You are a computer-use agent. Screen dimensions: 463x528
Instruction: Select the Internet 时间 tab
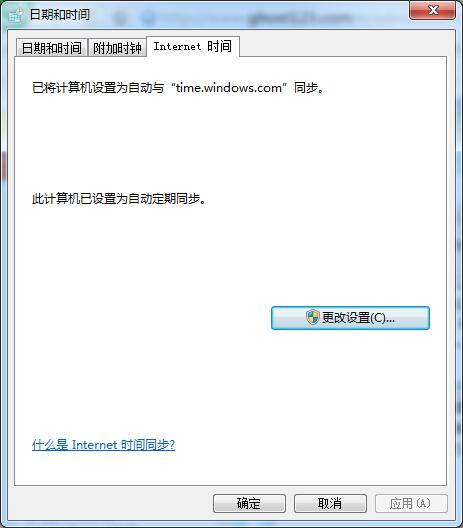coord(193,46)
